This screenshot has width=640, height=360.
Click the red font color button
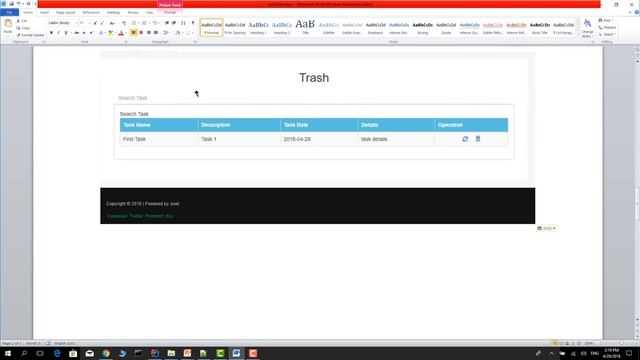121,33
